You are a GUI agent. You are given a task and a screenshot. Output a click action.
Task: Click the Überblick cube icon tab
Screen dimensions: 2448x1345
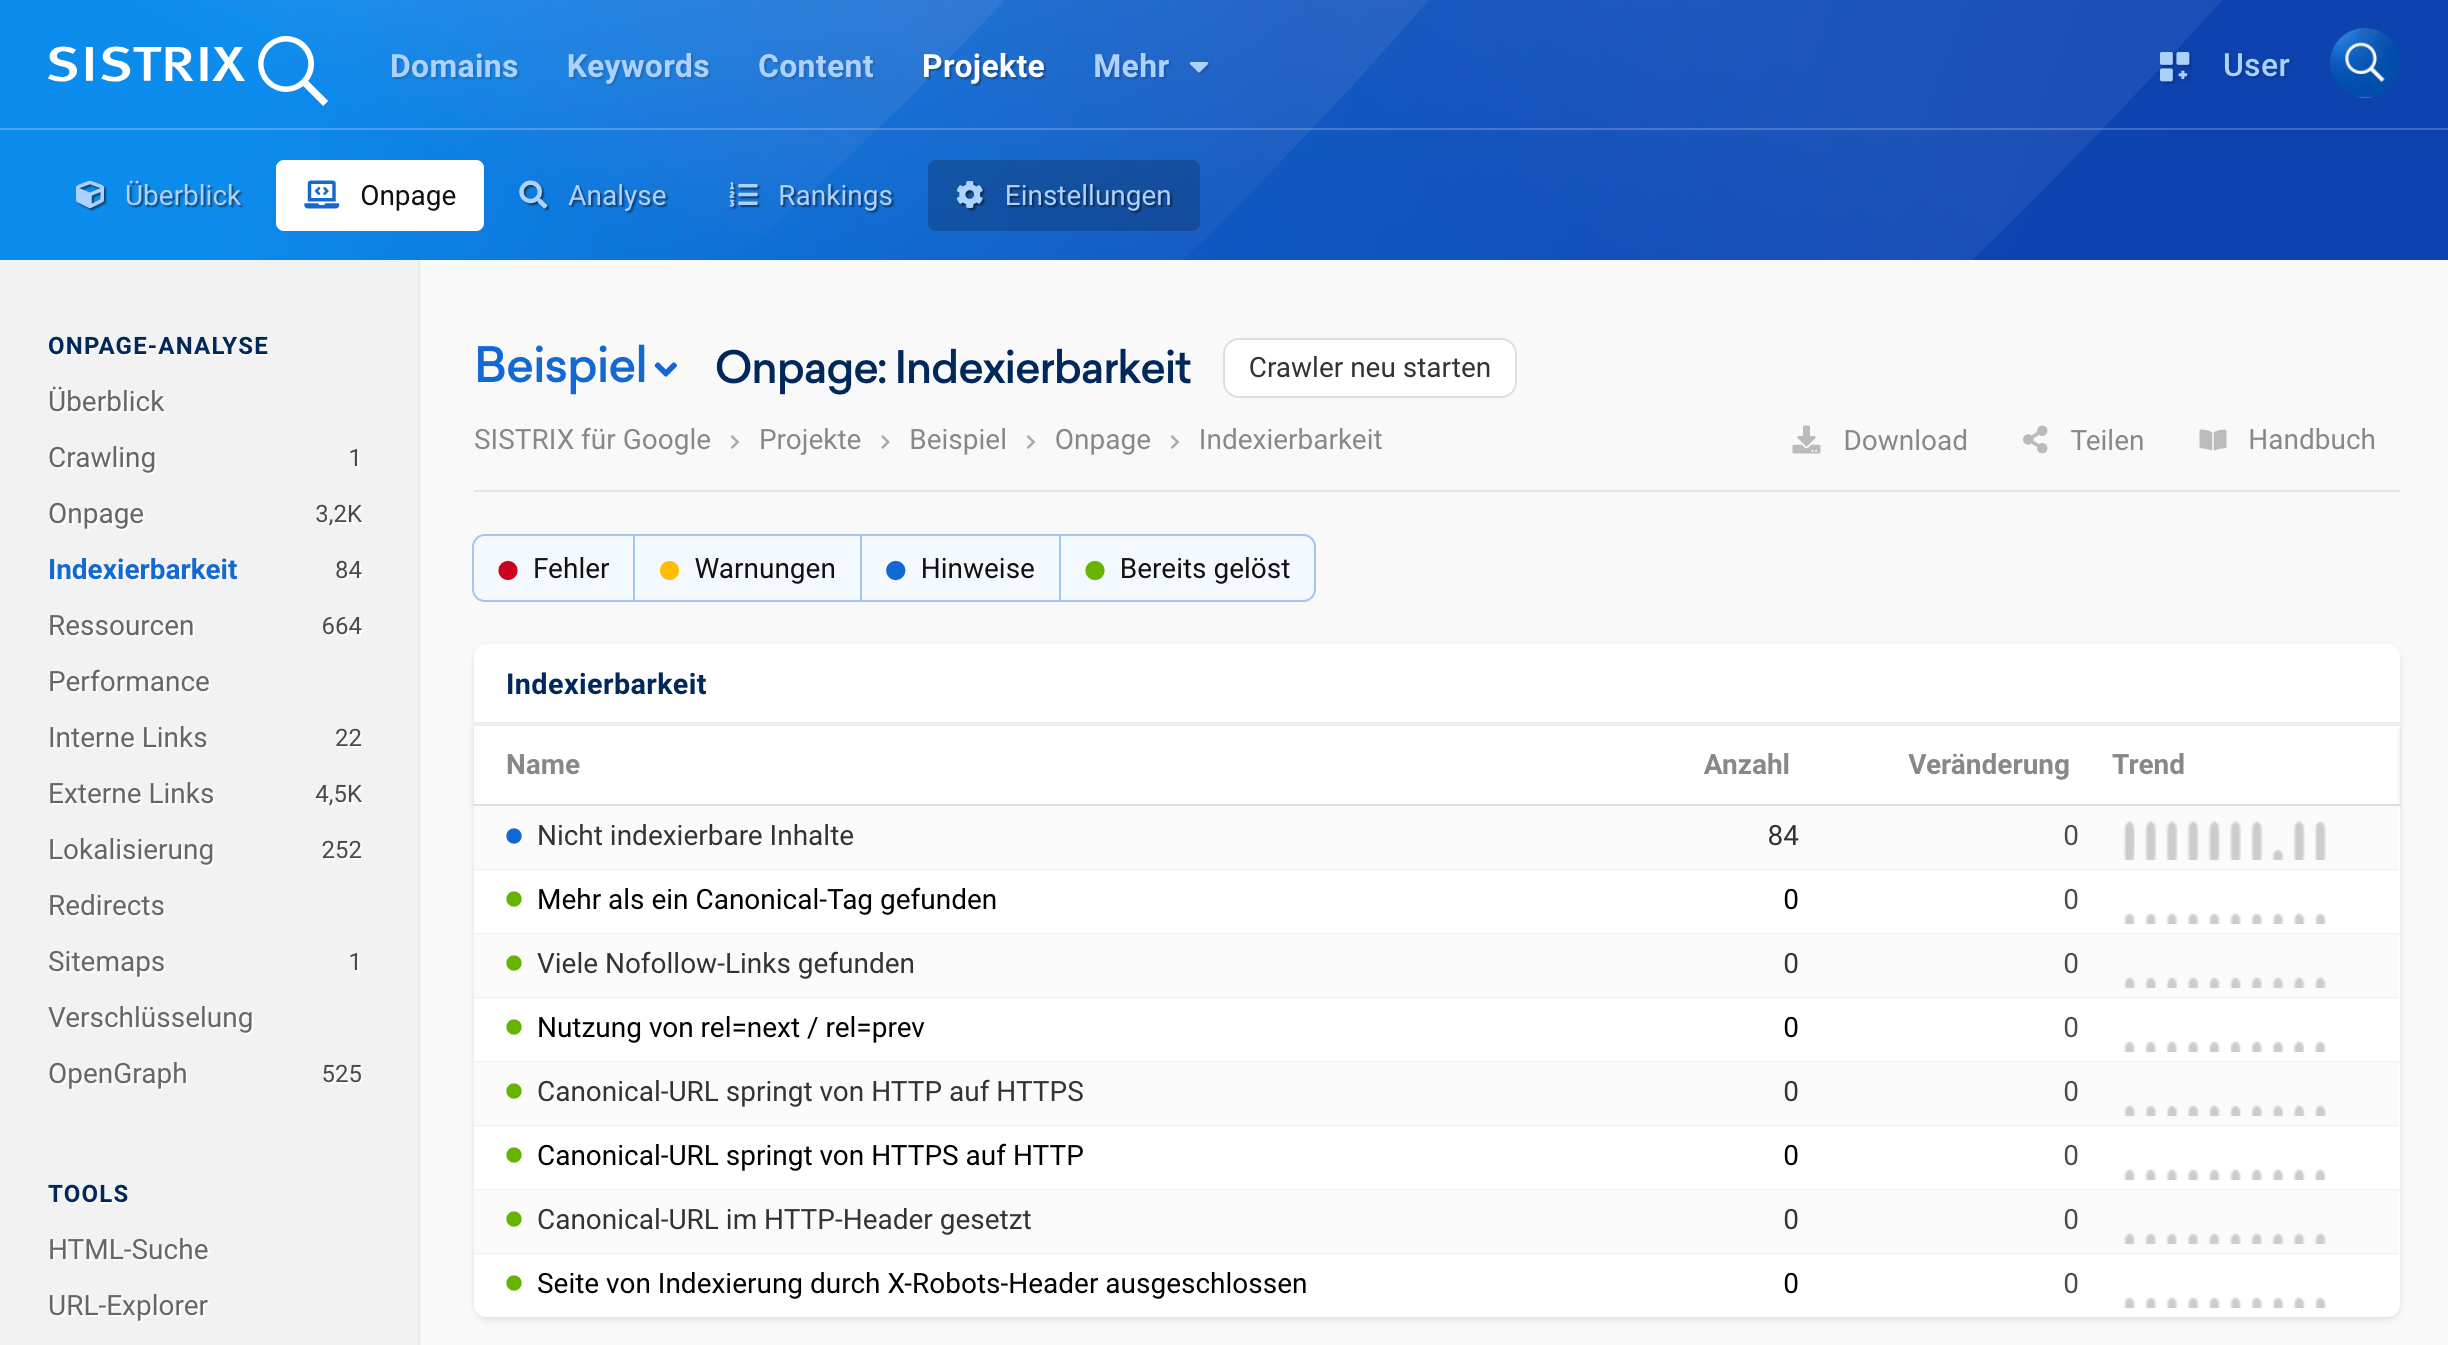click(x=90, y=195)
